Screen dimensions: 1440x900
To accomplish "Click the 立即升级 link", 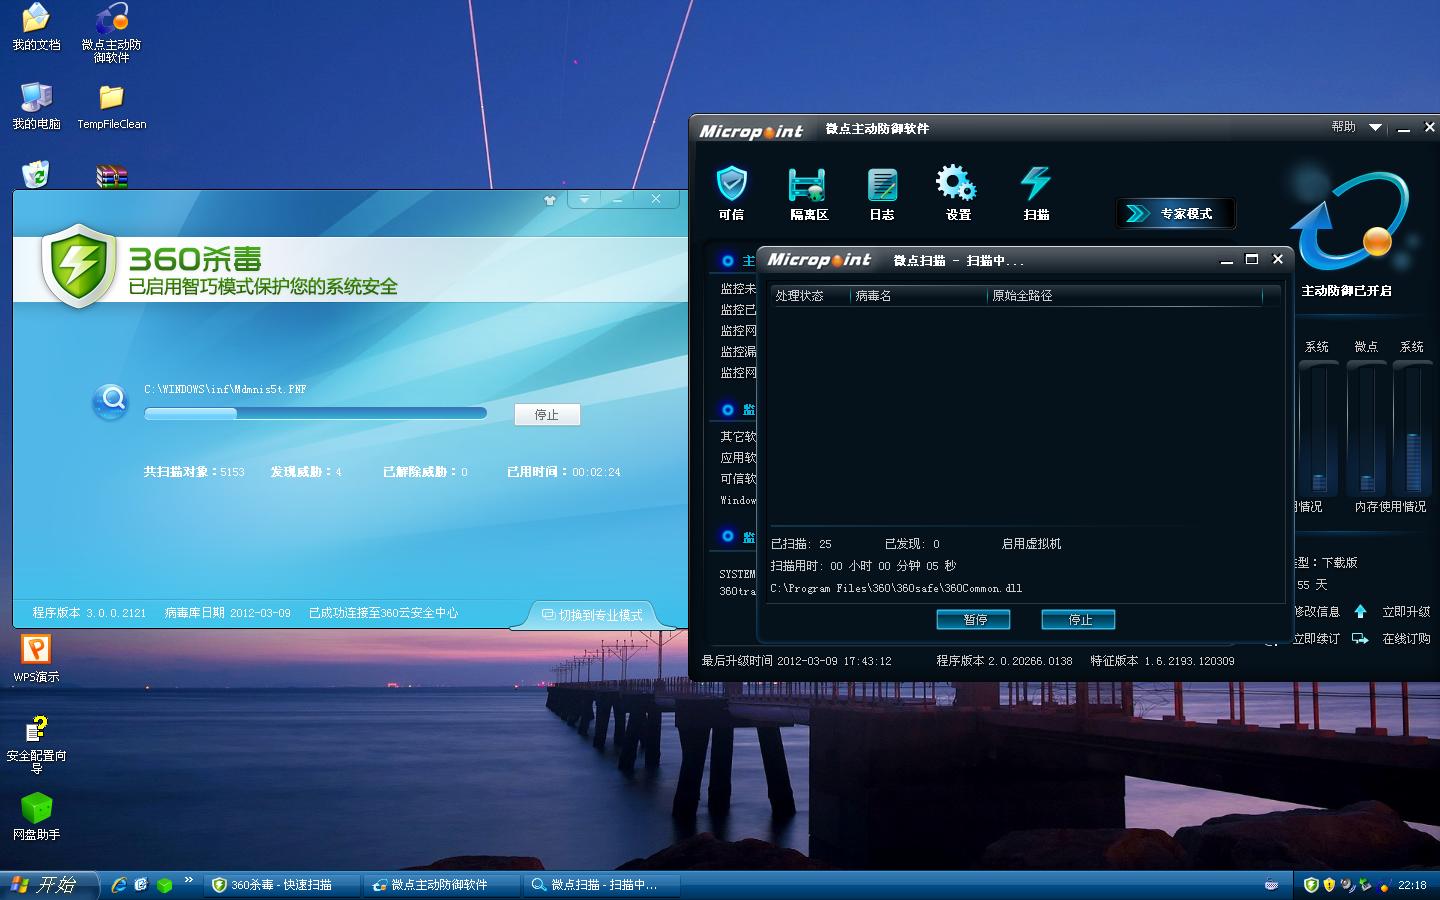I will (1406, 612).
